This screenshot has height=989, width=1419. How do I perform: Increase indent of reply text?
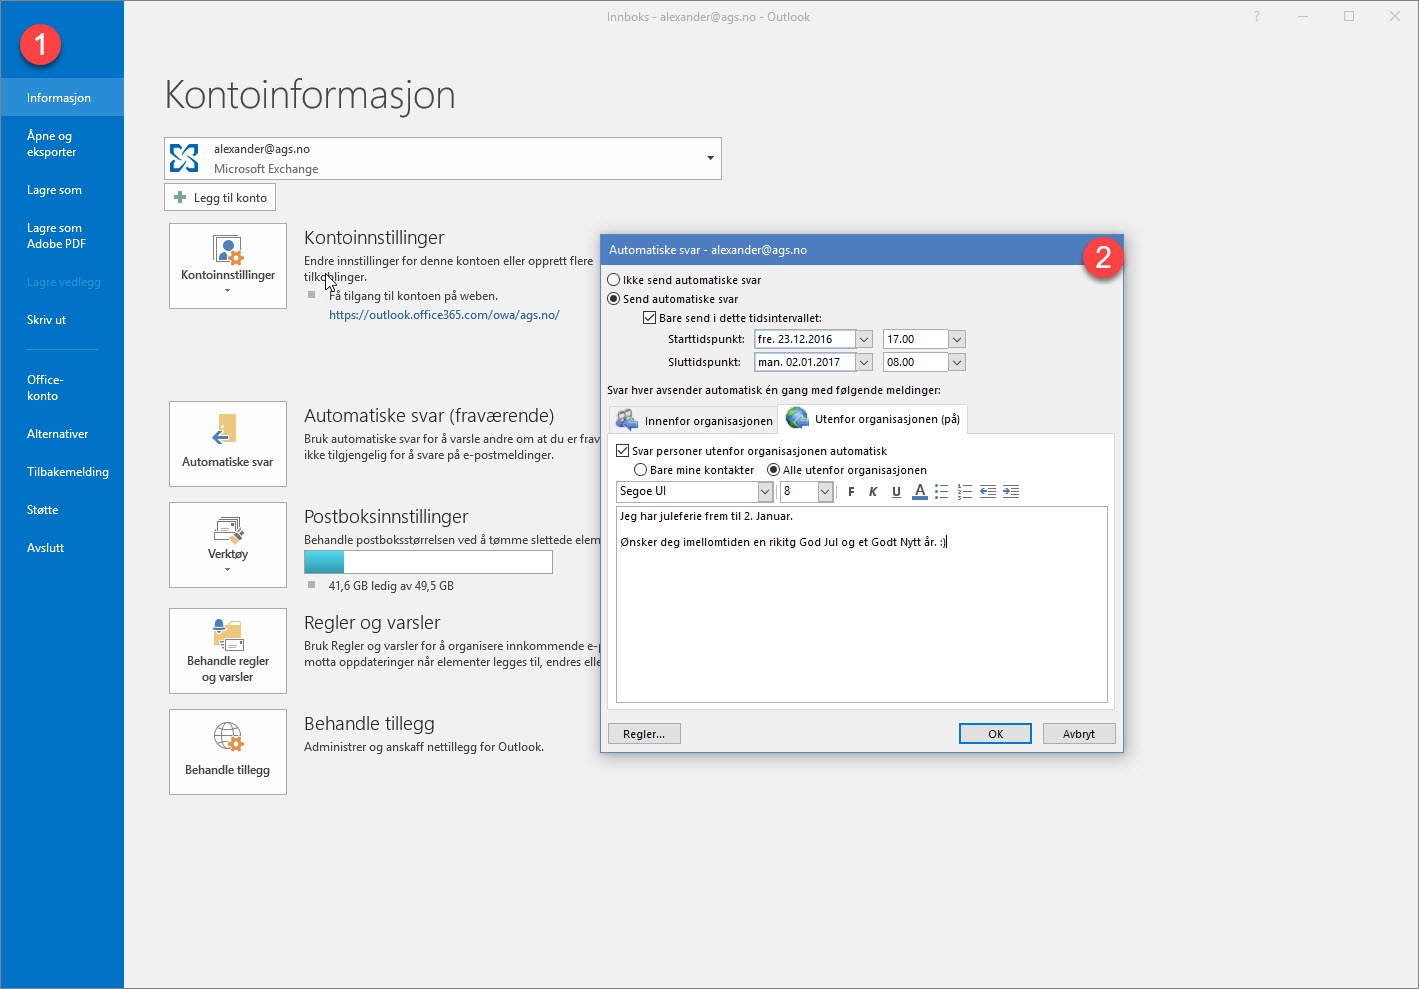tap(1011, 491)
